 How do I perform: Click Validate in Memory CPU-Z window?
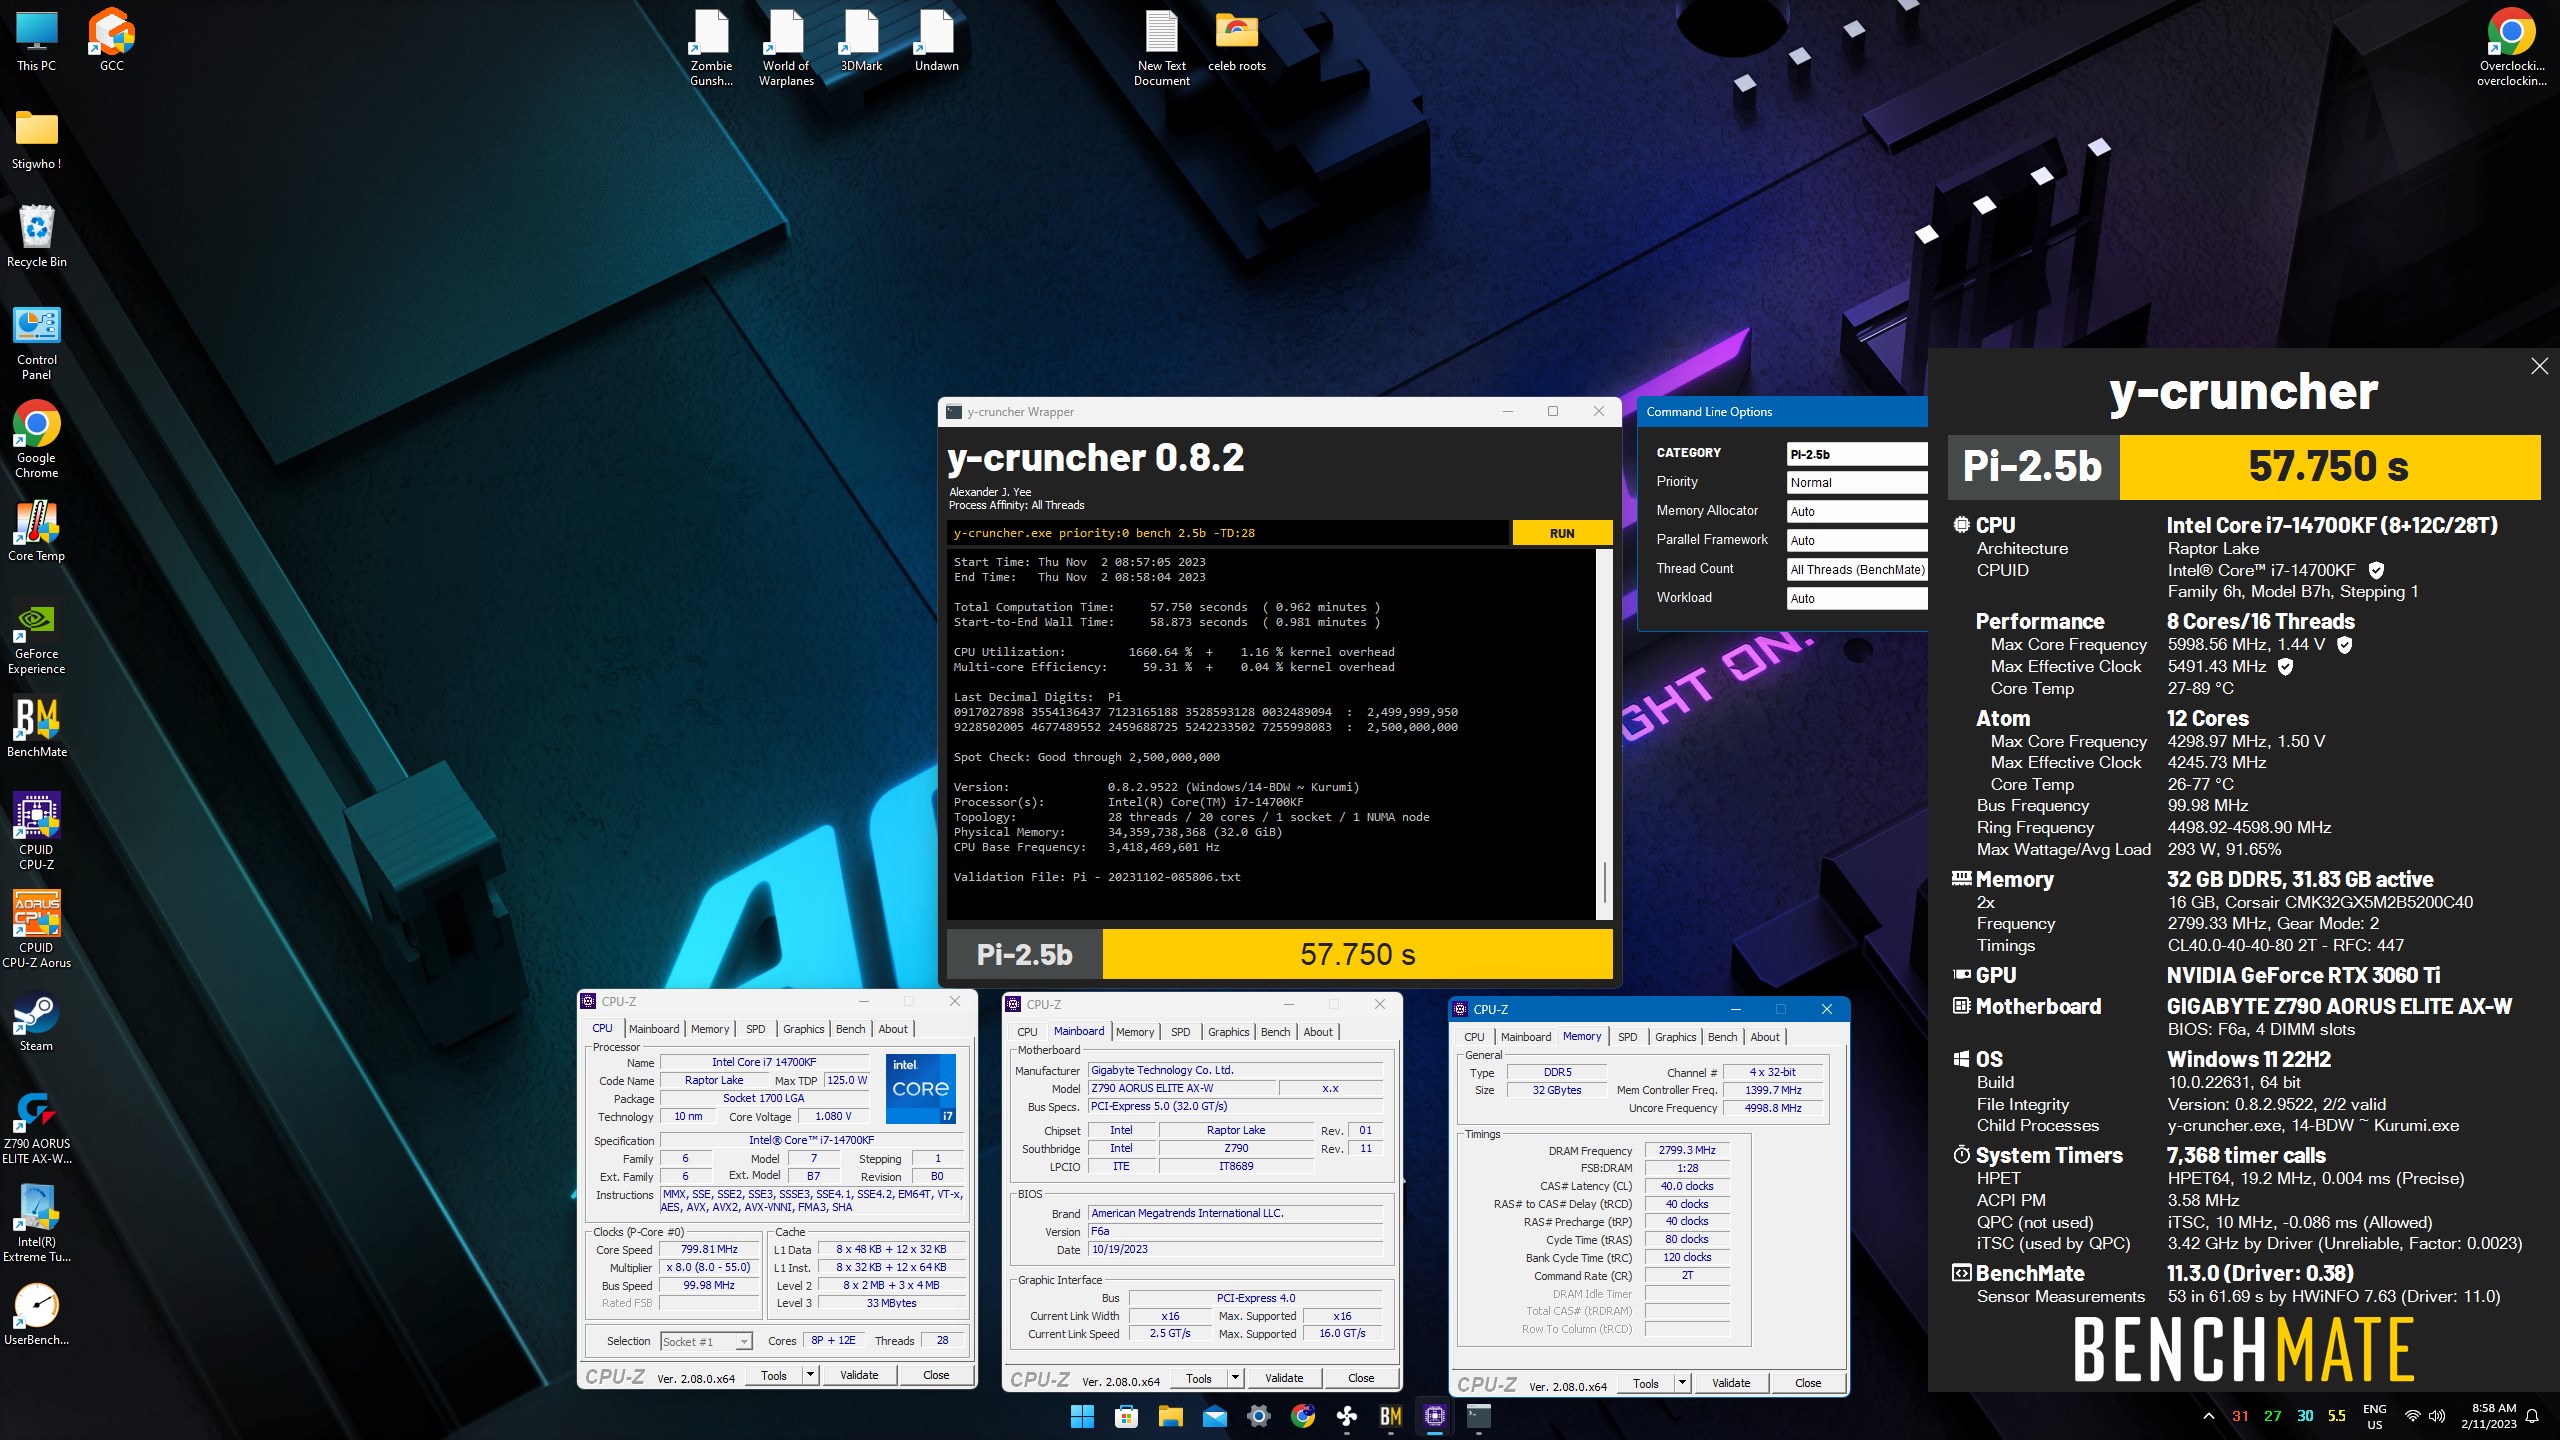pyautogui.click(x=1731, y=1383)
